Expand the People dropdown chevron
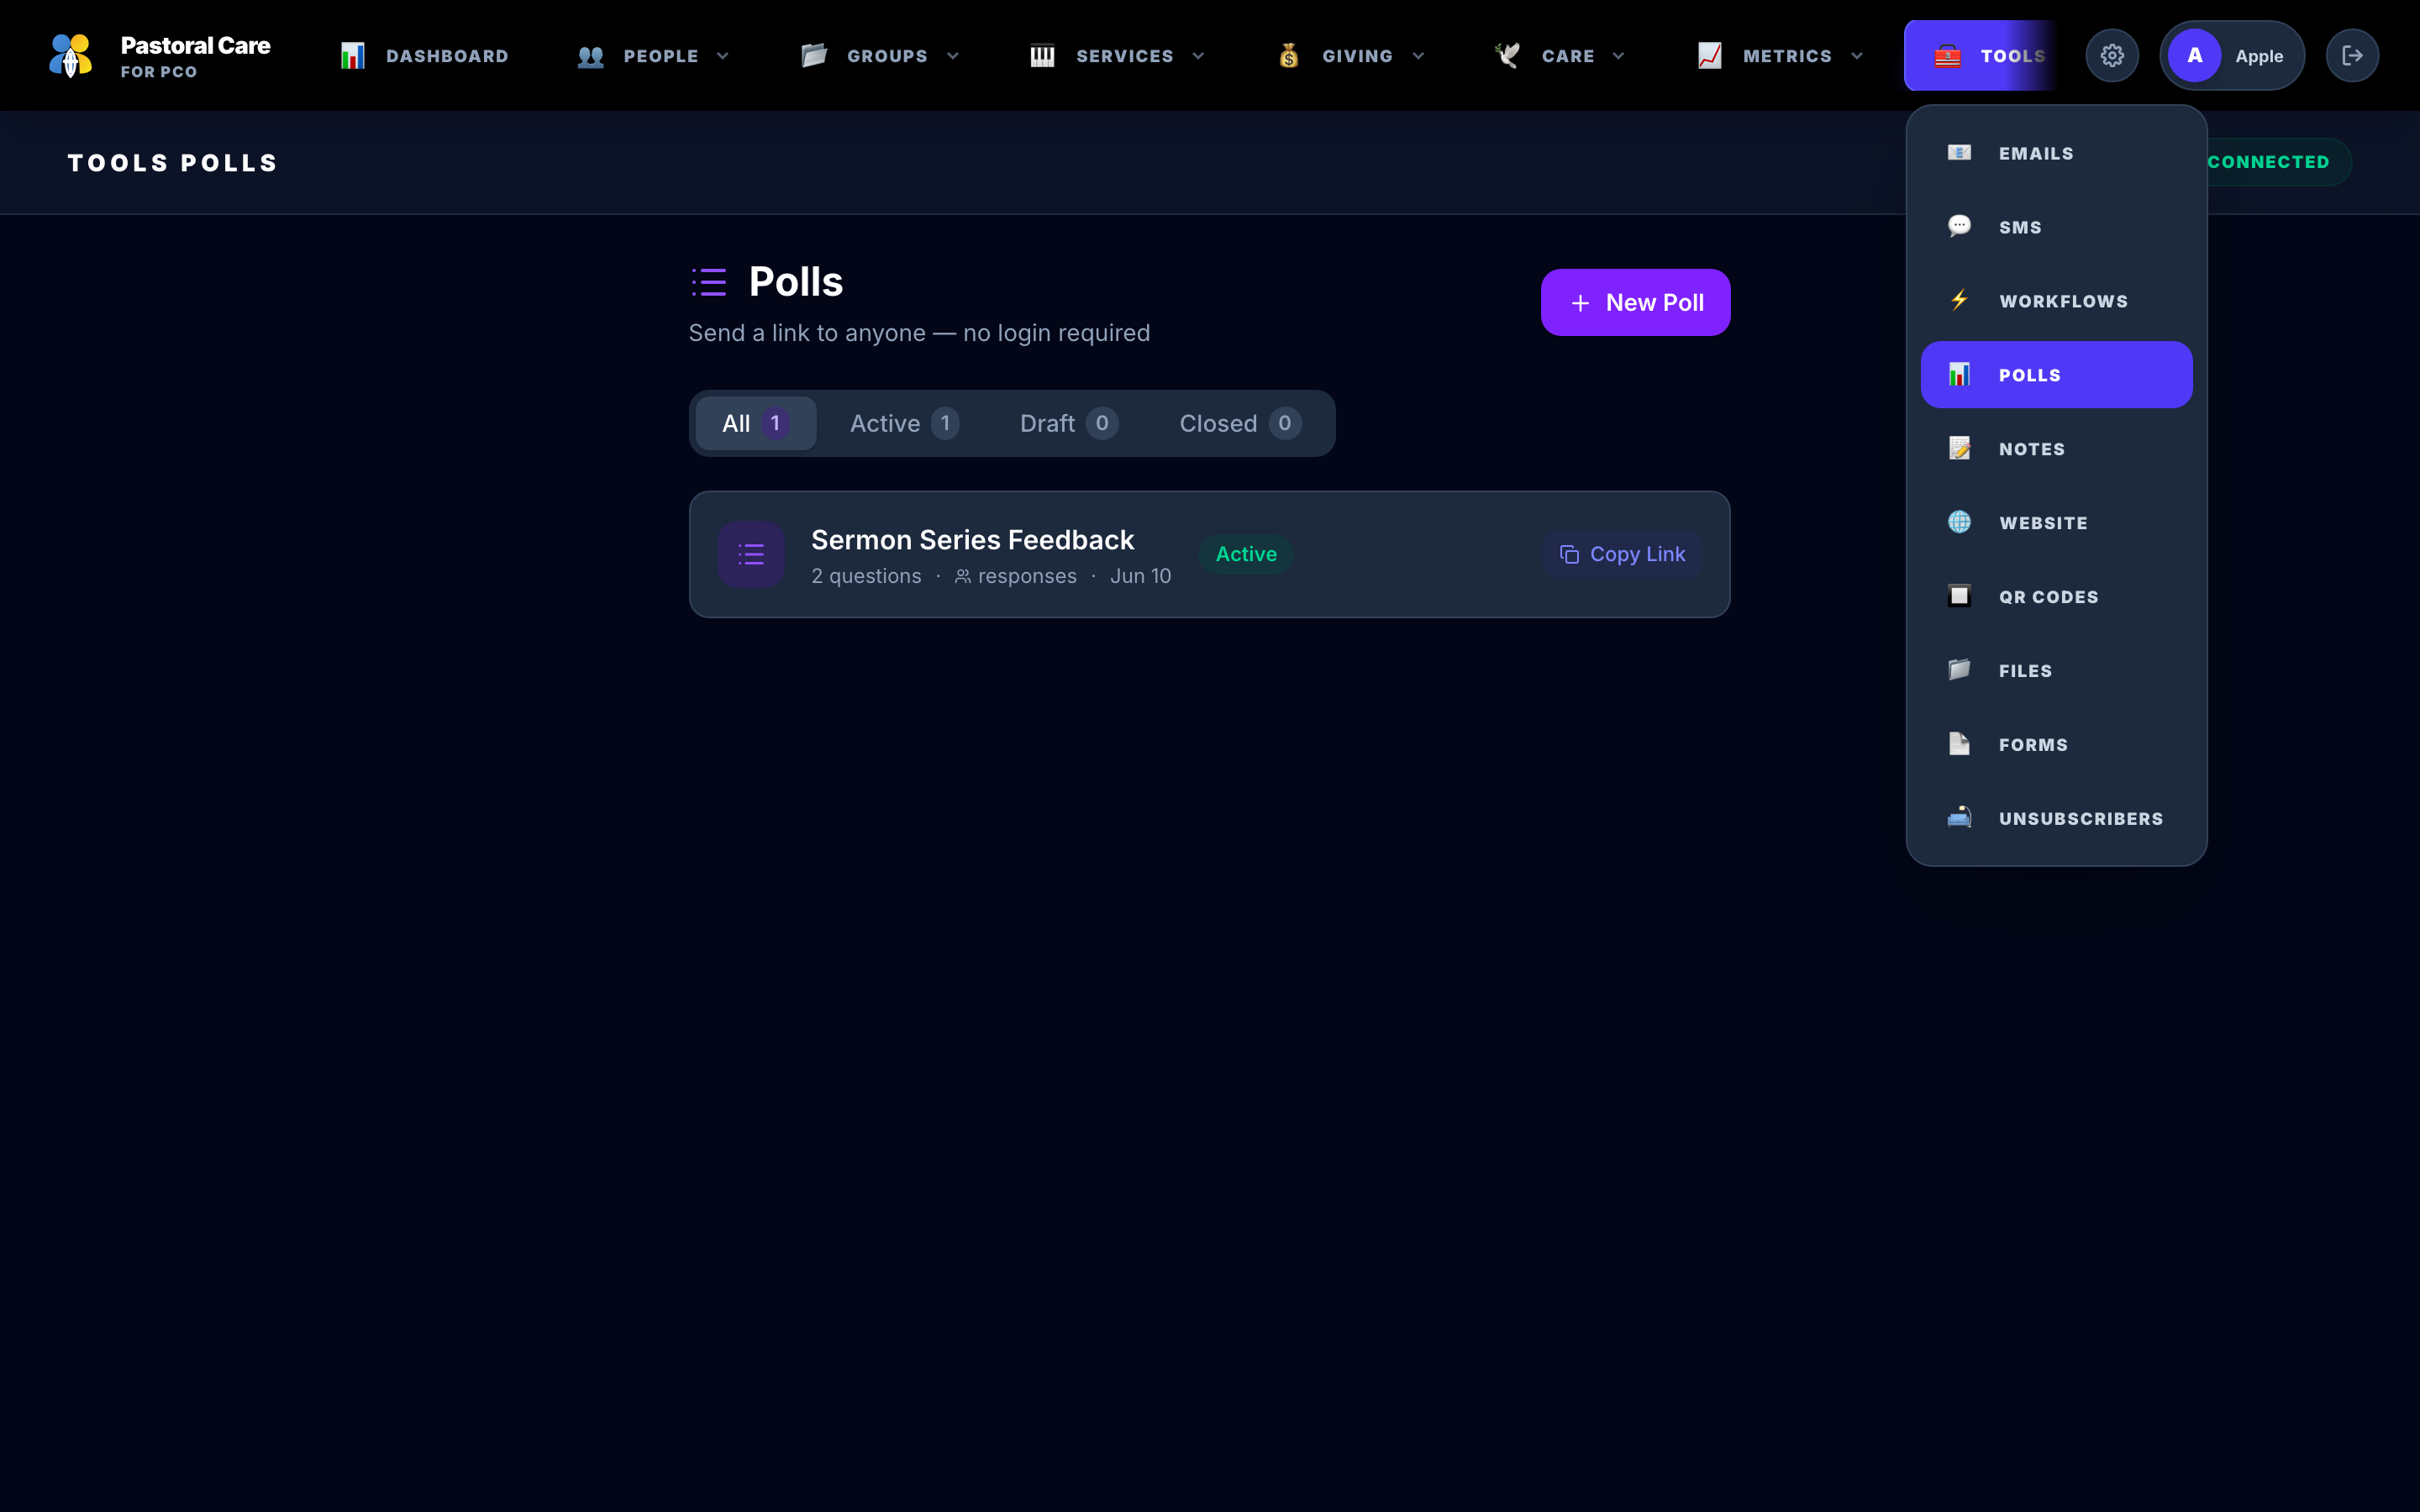 723,56
